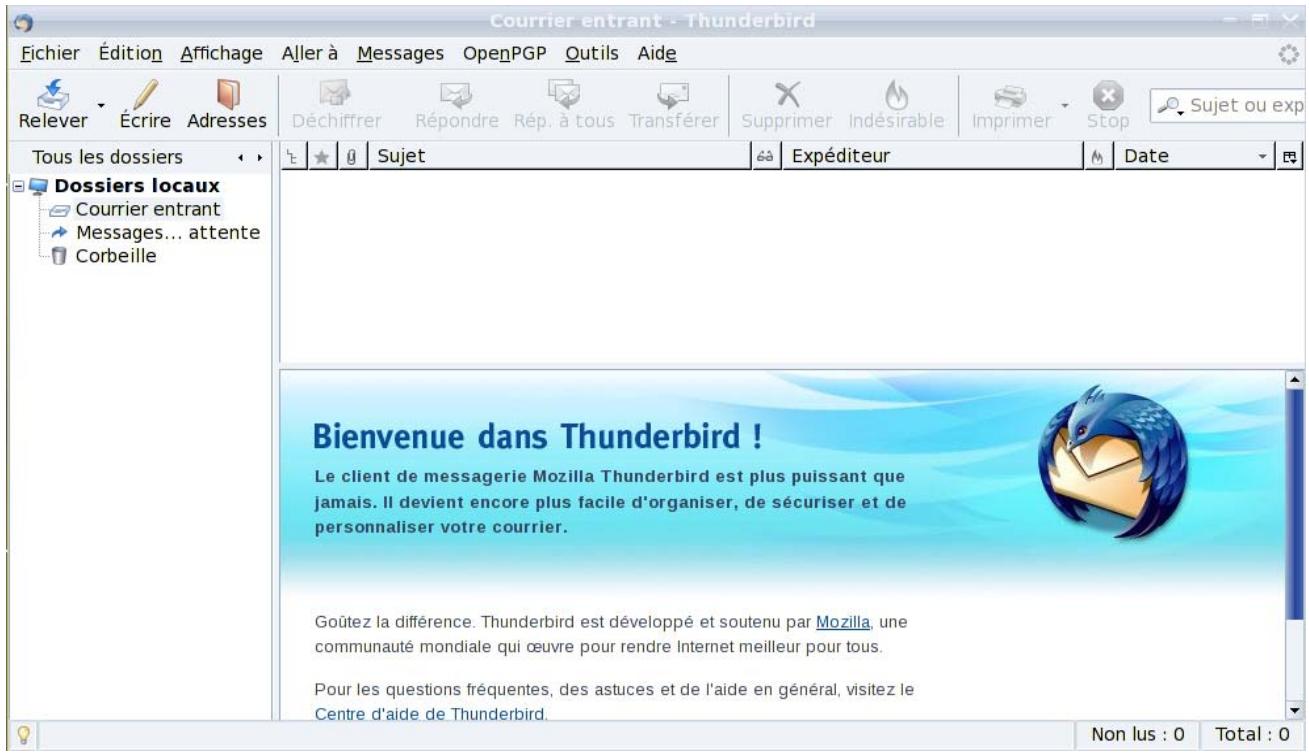Collapse the Dossiers locaux tree
1309x756 pixels.
tap(19, 186)
